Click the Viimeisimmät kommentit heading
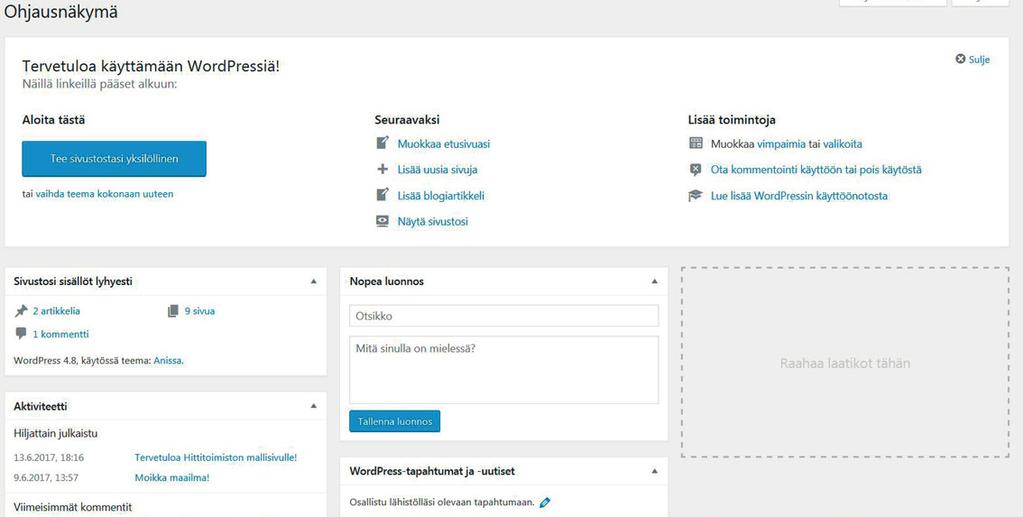This screenshot has height=517, width=1023. pyautogui.click(x=72, y=507)
